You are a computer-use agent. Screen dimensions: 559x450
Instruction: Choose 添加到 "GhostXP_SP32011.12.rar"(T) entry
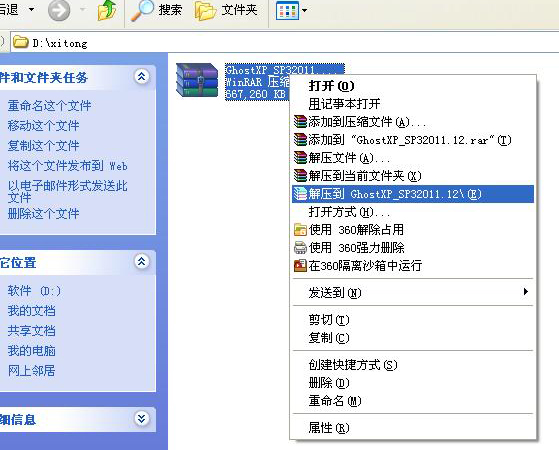[x=412, y=140]
